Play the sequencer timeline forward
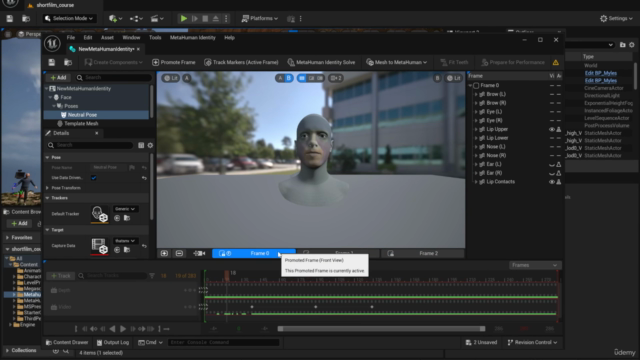This screenshot has width=640, height=360. click(122, 329)
